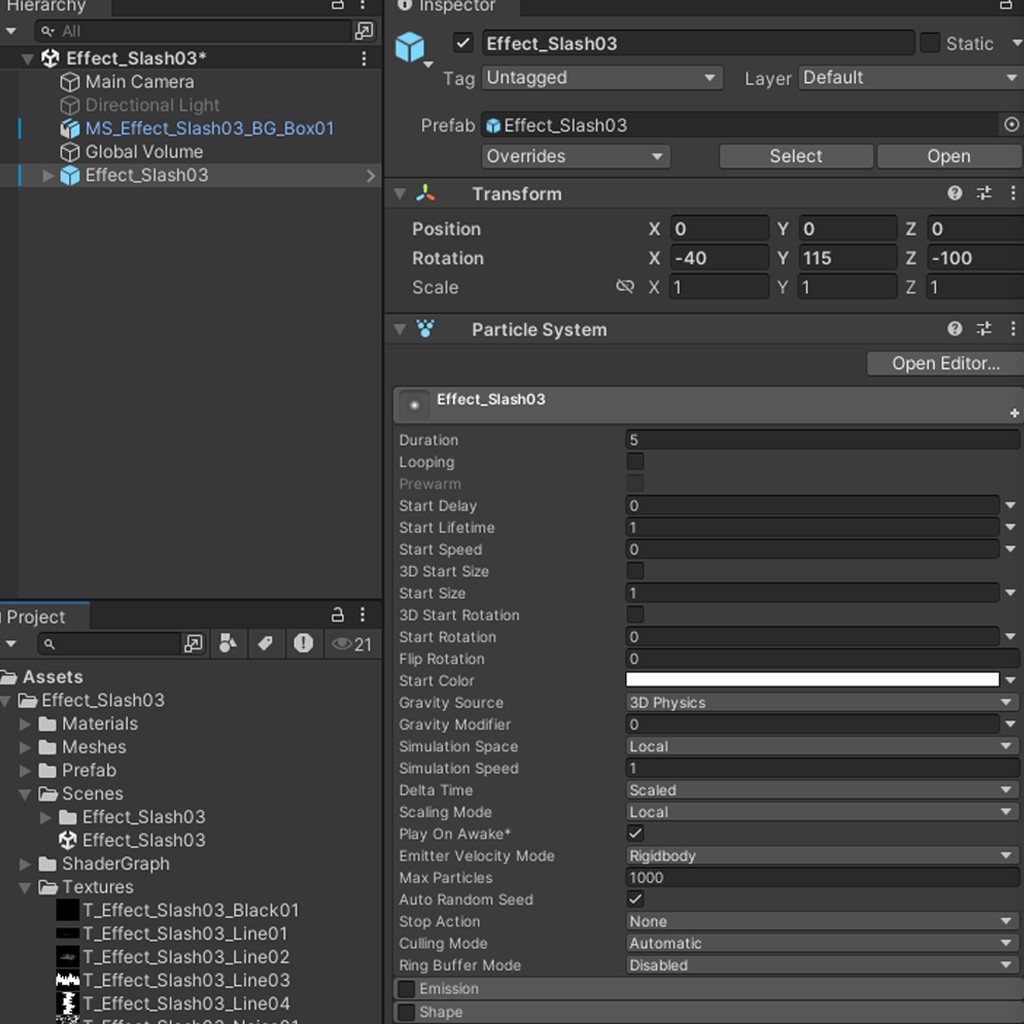
Task: Click the Scale constrain proportions link icon
Action: click(x=625, y=287)
